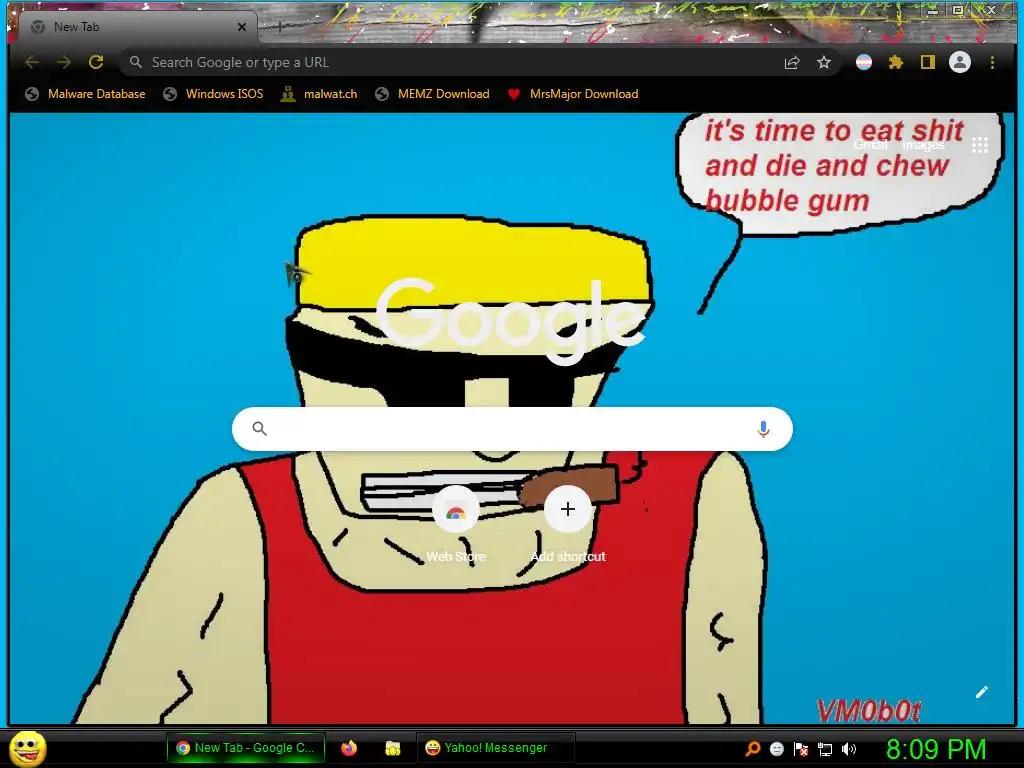The height and width of the screenshot is (768, 1024).
Task: Click the Google search box
Action: 512,429
